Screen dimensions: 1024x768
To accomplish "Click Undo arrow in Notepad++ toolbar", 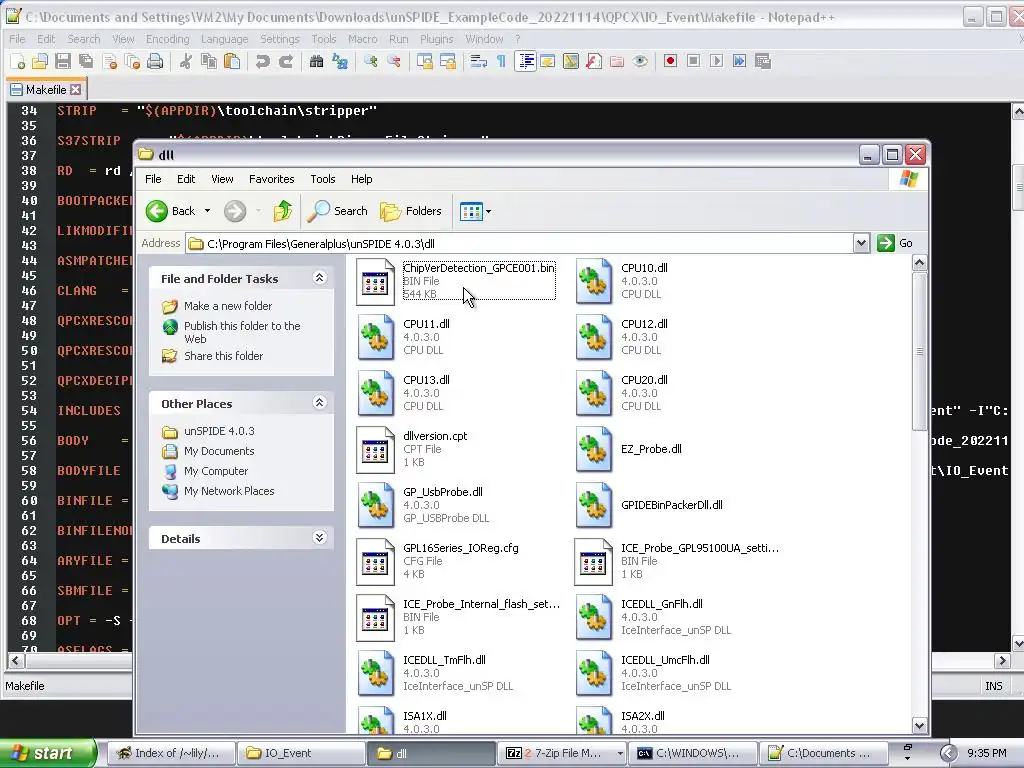I will pyautogui.click(x=263, y=61).
